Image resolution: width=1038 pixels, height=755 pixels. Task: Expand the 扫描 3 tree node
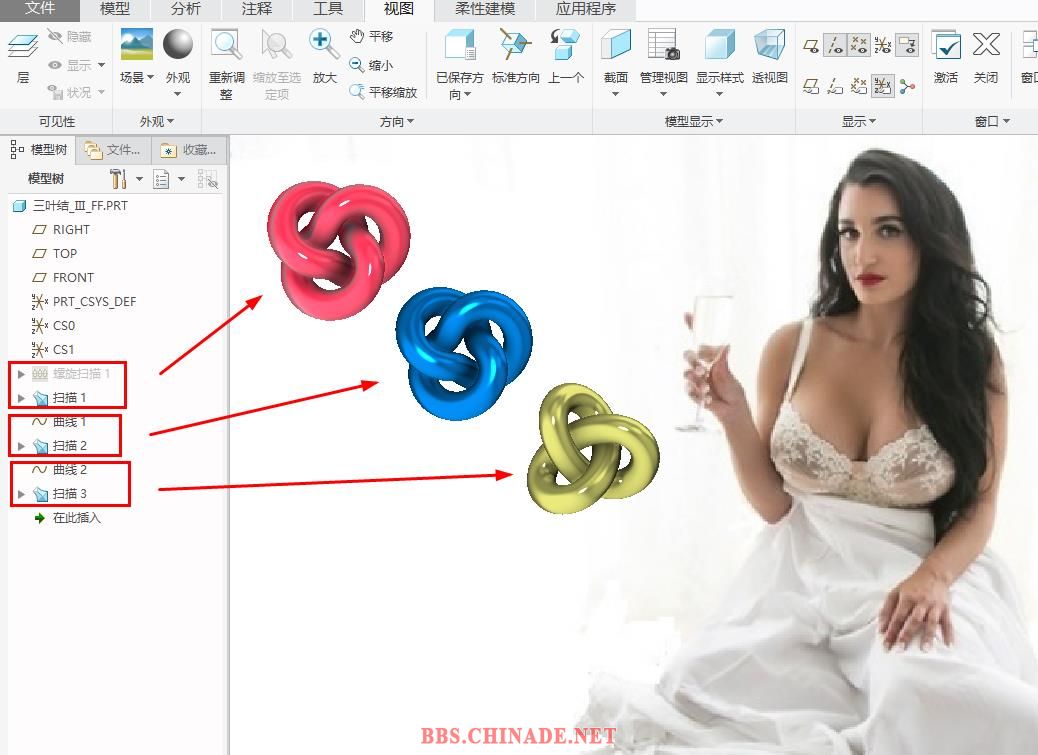click(x=21, y=494)
